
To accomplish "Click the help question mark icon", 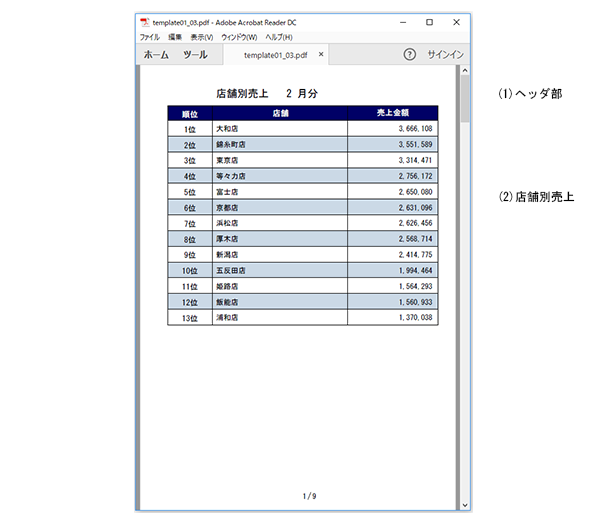I will (x=410, y=54).
